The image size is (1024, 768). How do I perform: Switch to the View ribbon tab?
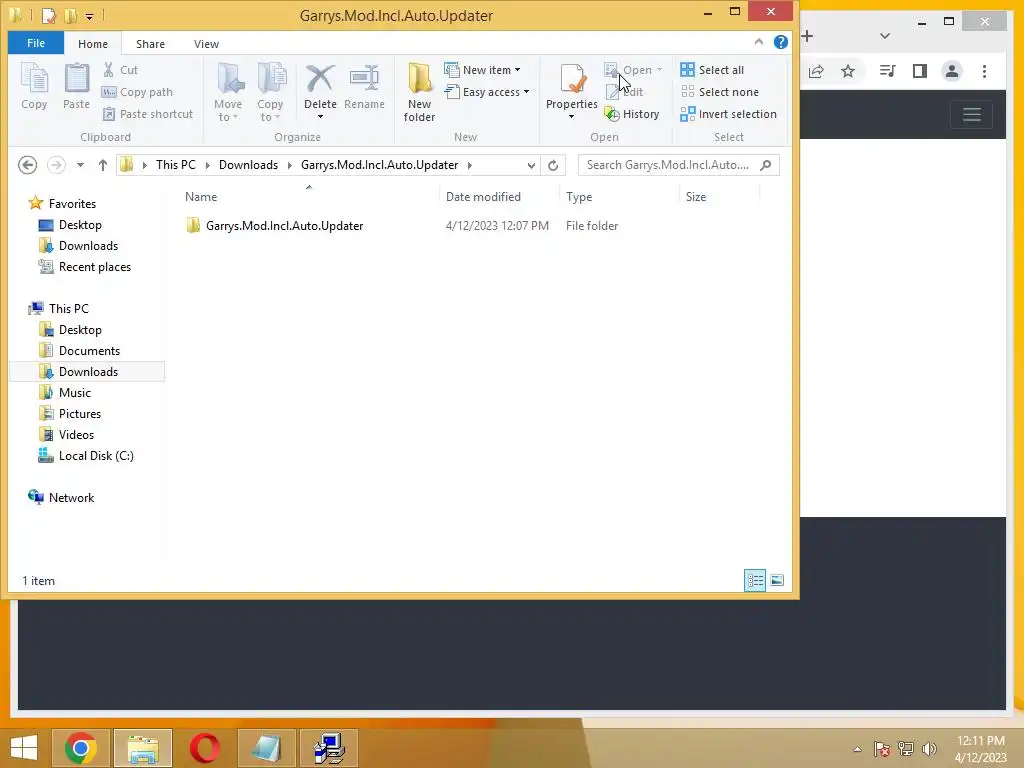click(206, 44)
